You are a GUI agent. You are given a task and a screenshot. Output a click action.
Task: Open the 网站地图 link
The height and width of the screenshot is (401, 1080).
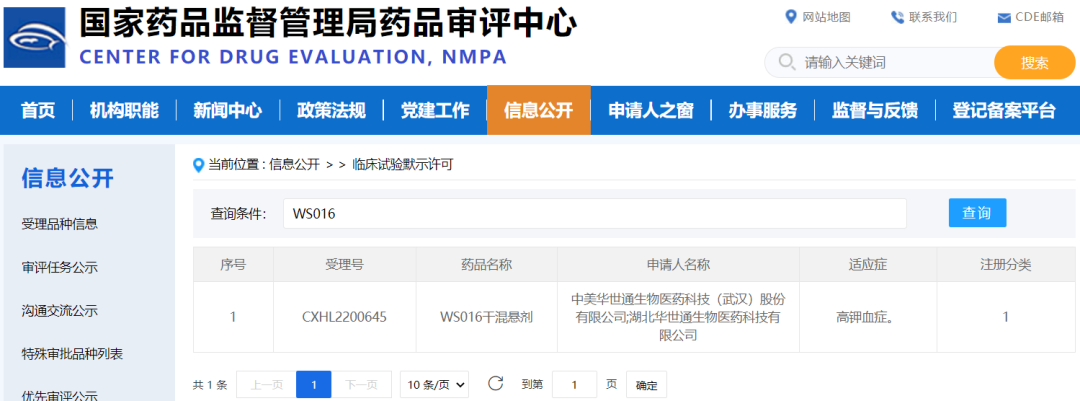click(827, 17)
